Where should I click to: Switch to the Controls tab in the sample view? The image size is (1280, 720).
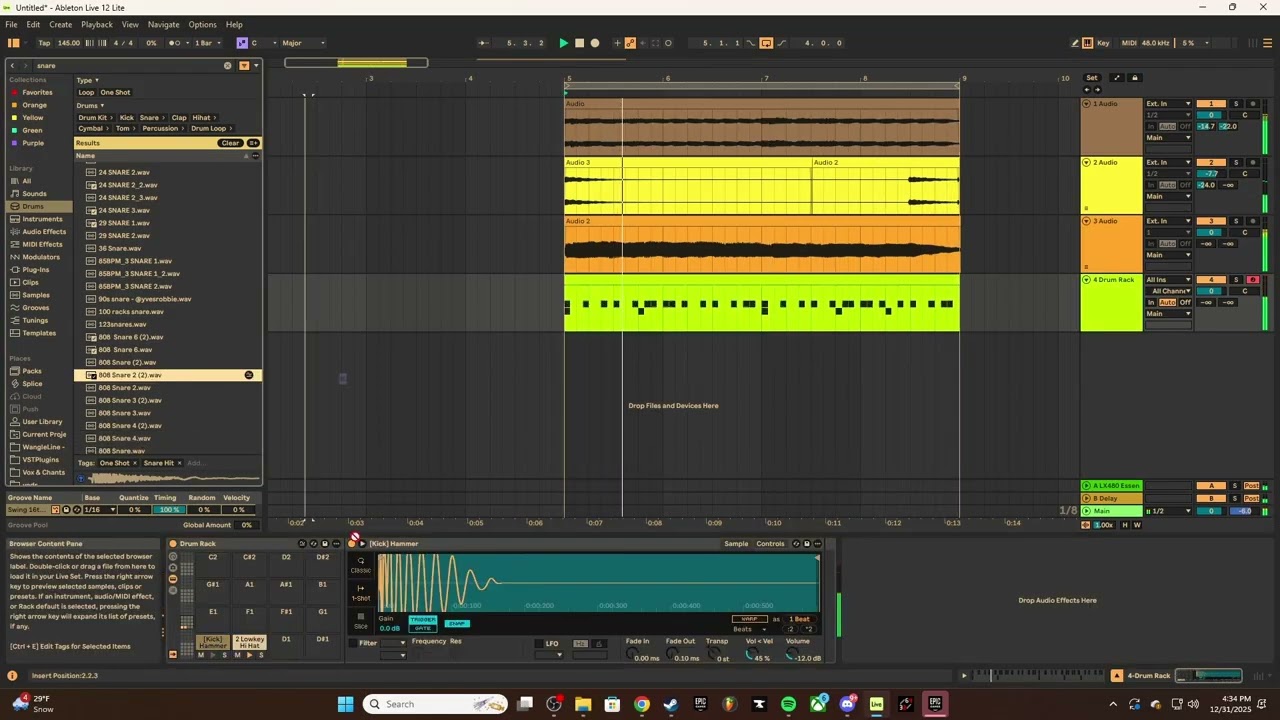pyautogui.click(x=770, y=544)
